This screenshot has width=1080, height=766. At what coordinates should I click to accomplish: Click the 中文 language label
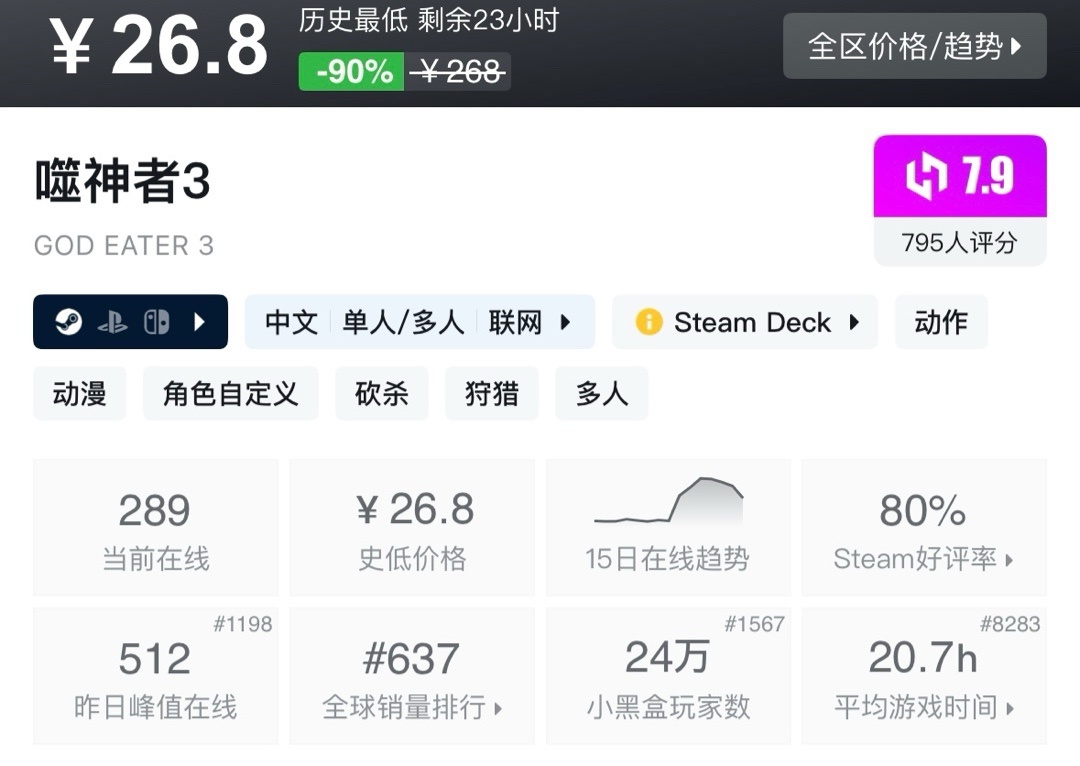pos(291,322)
